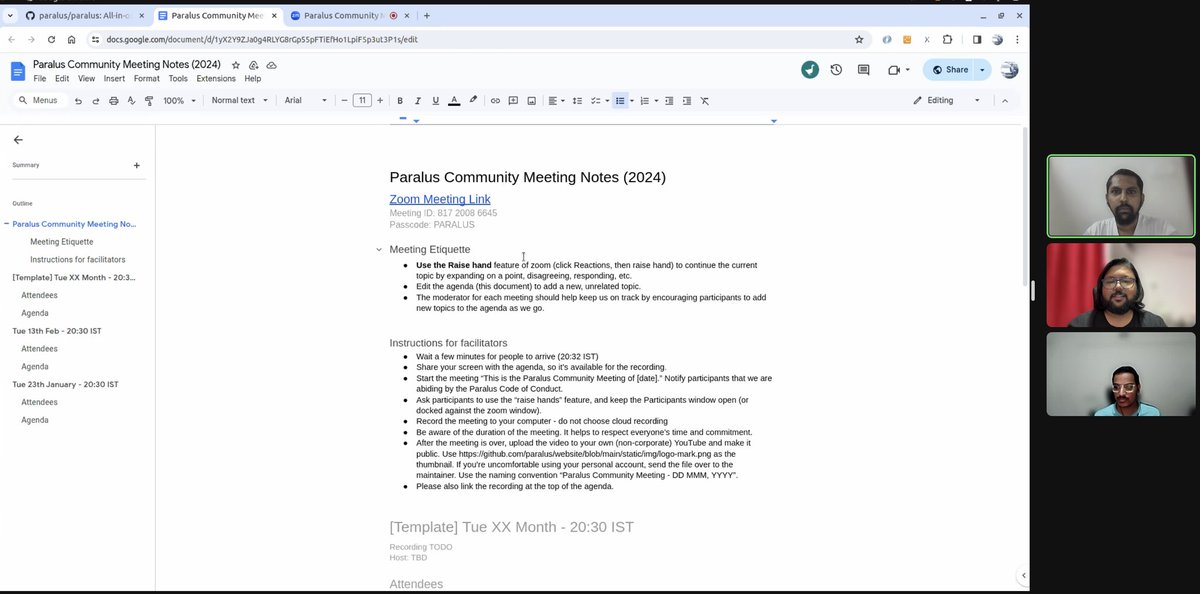
Task: Open the Format menu
Action: pos(147,79)
